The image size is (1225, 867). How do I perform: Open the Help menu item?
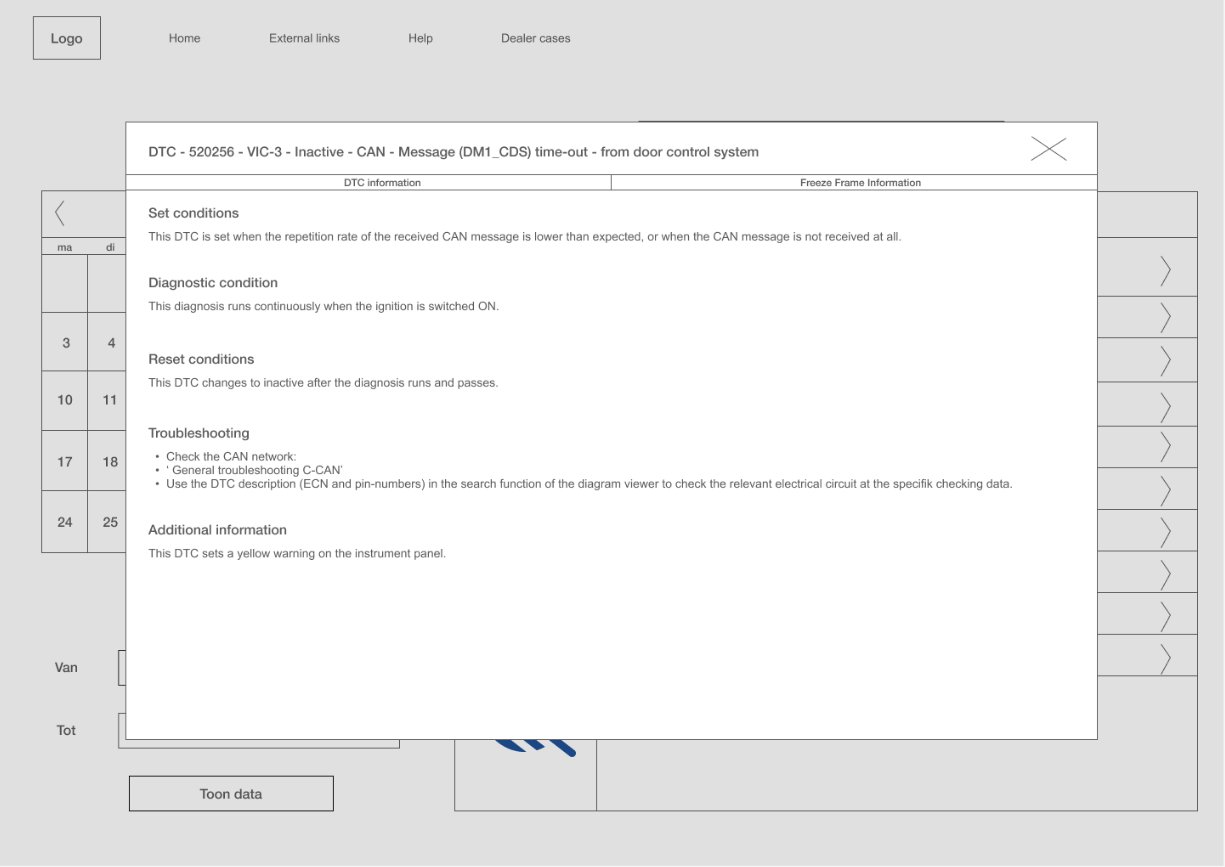[x=420, y=39]
